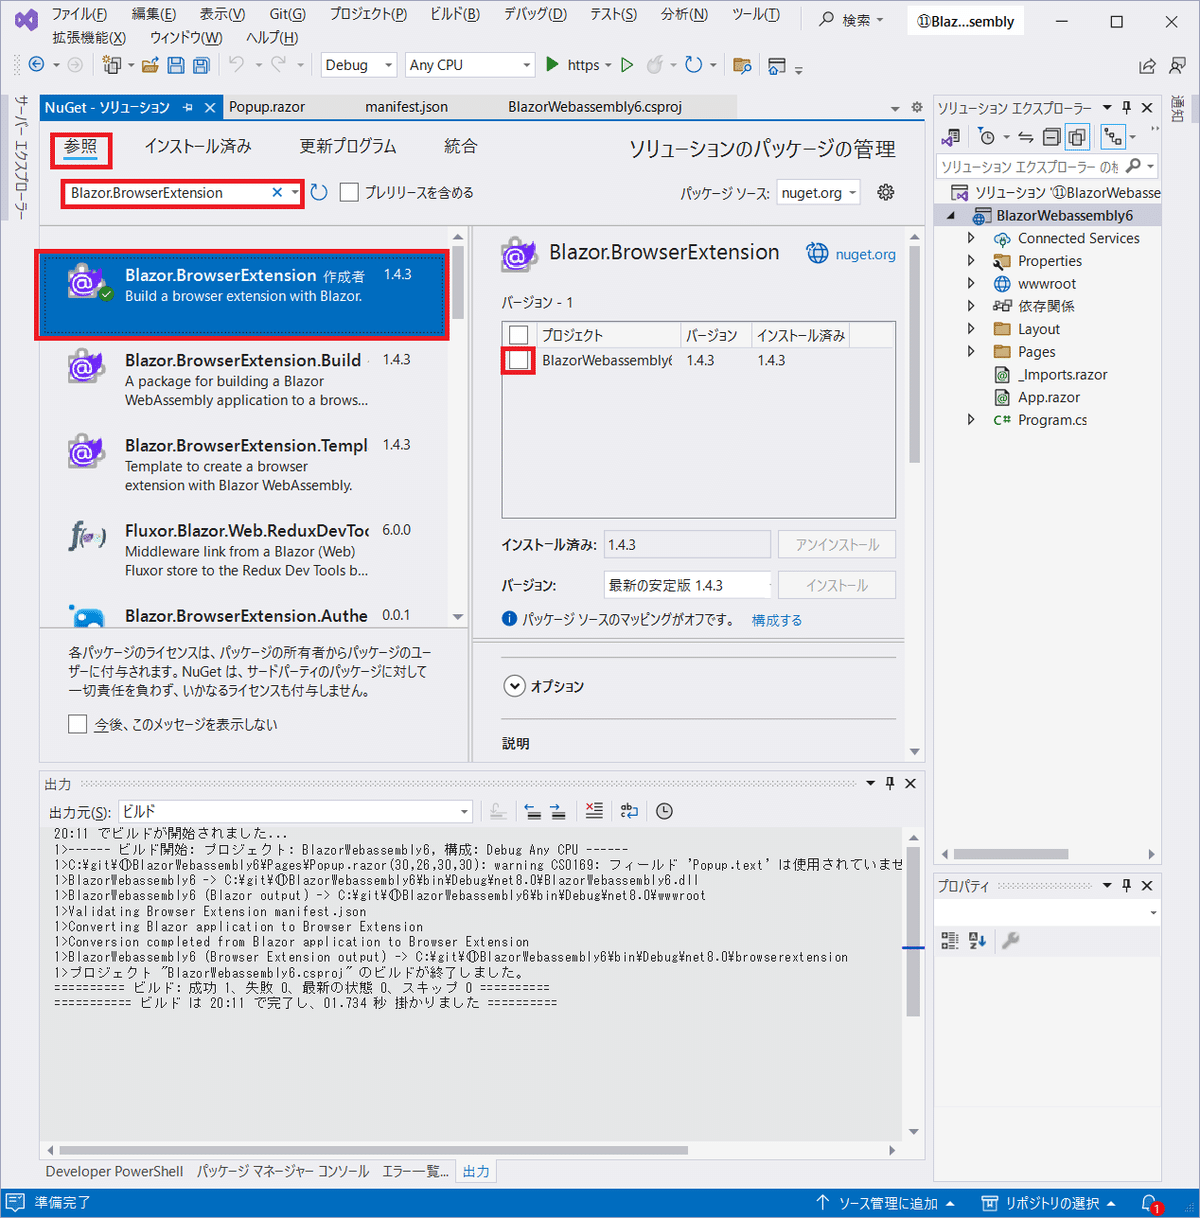The height and width of the screenshot is (1218, 1200).
Task: Select the 更新プログラム tab in NuGet
Action: (348, 146)
